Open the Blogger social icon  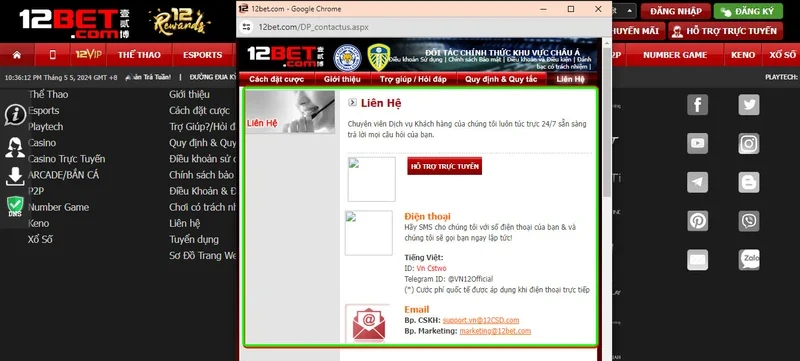pyautogui.click(x=748, y=182)
